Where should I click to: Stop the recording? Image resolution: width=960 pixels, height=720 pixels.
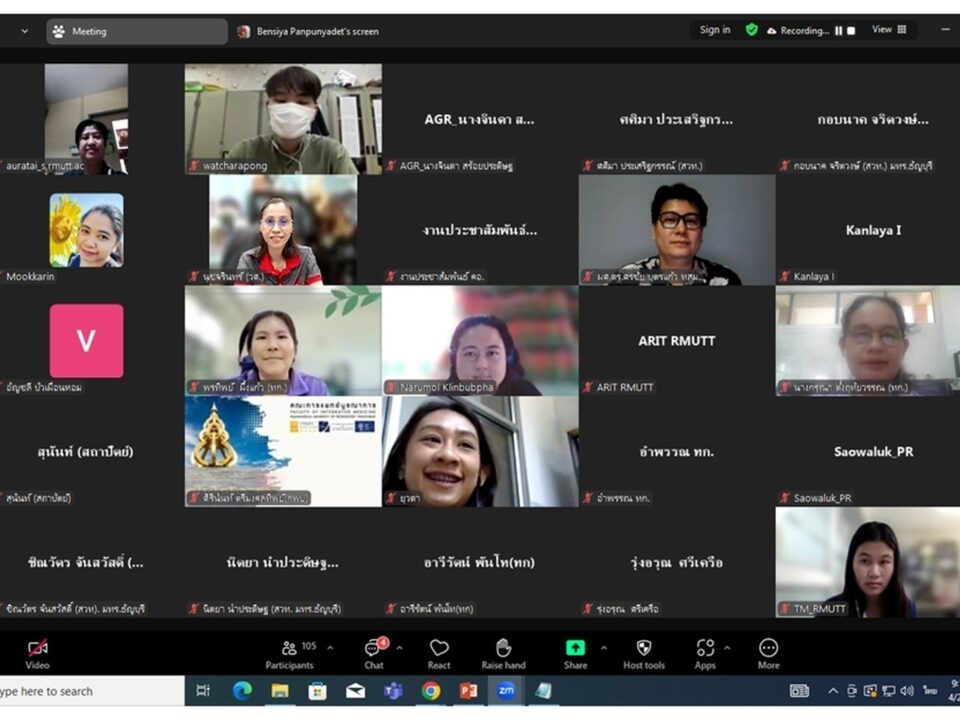coord(851,30)
